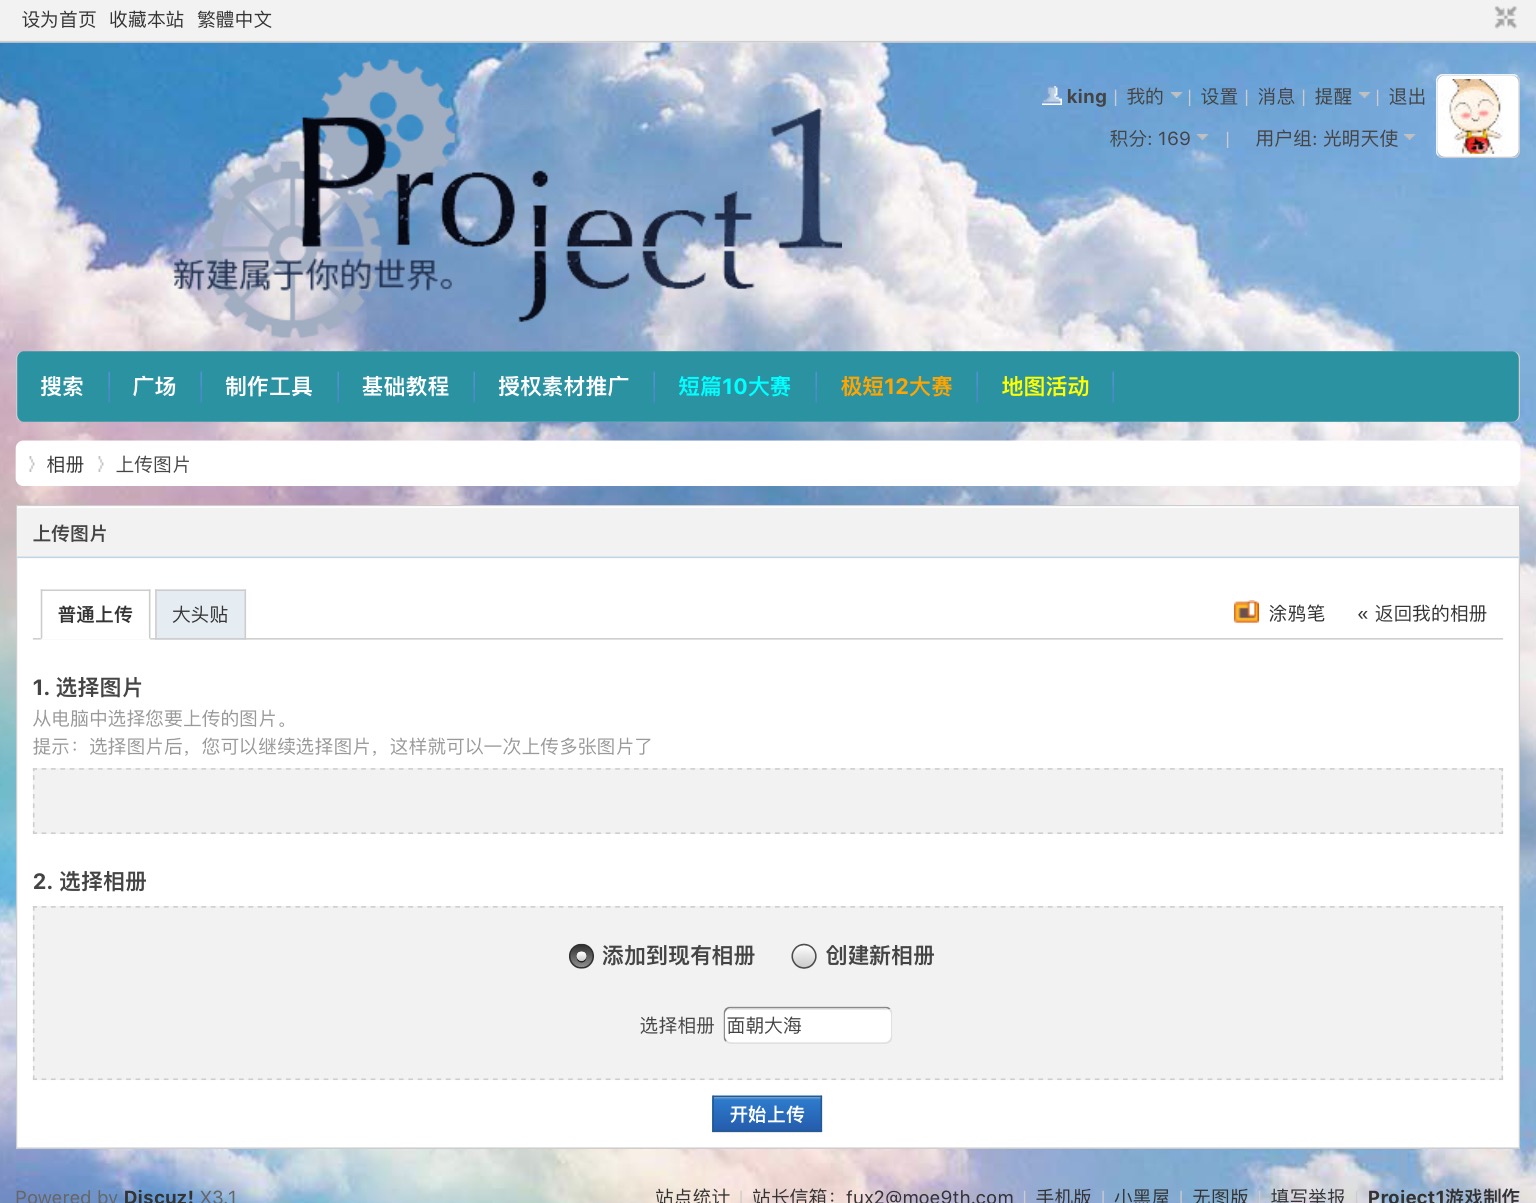Viewport: 1536px width, 1203px height.
Task: Expand the 用户组: 光明天使 dropdown
Action: point(1335,138)
